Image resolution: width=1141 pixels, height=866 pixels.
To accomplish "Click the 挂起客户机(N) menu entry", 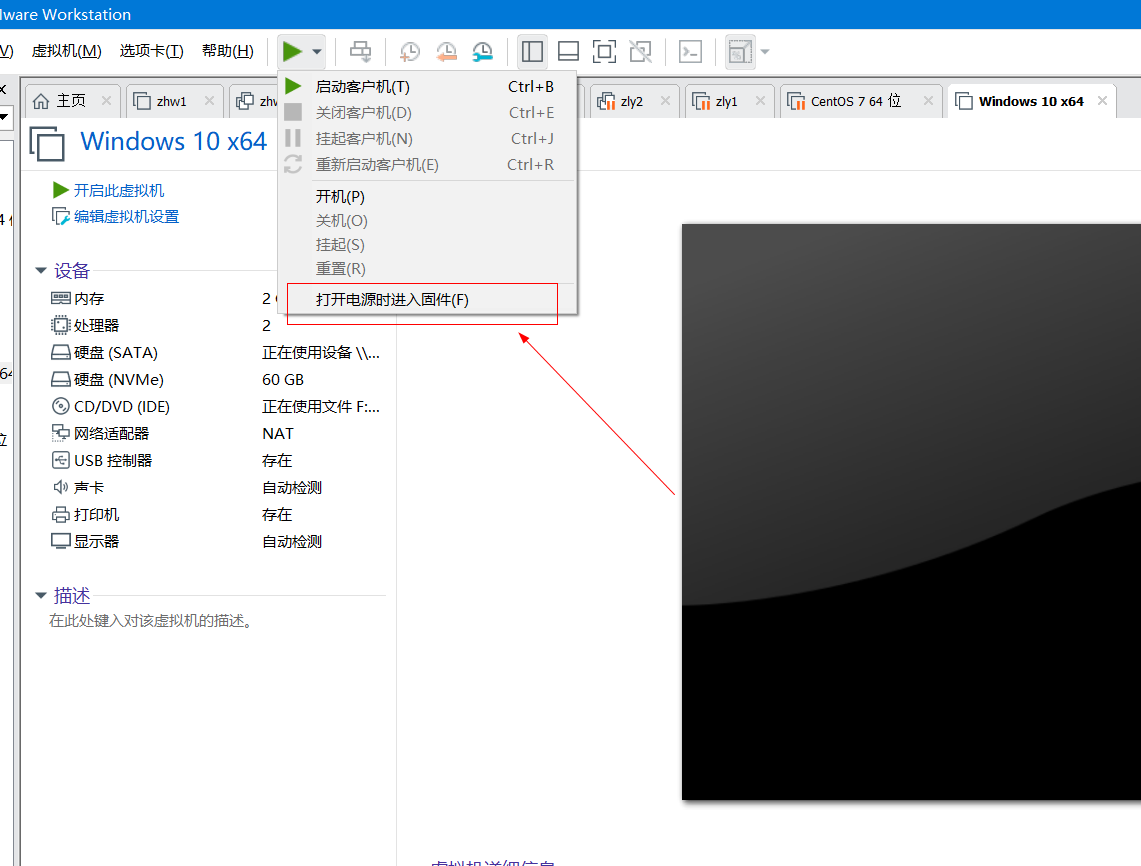I will 427,138.
